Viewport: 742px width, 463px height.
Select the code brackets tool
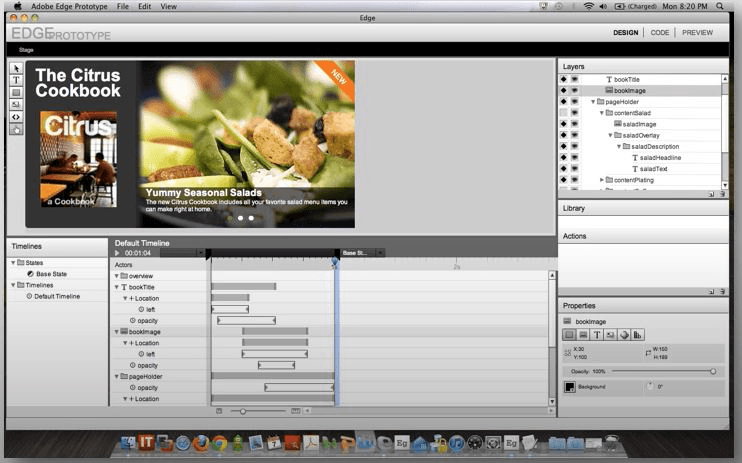tap(16, 117)
